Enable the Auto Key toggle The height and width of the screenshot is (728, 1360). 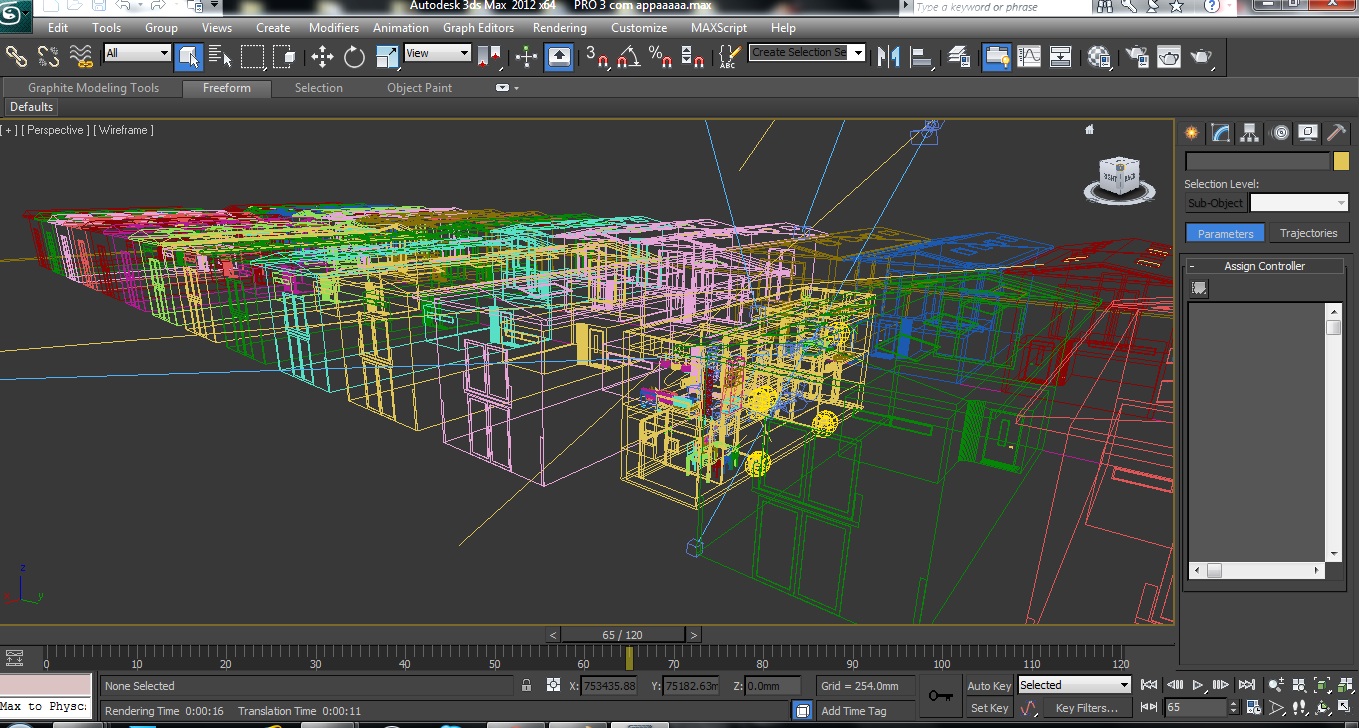click(988, 686)
